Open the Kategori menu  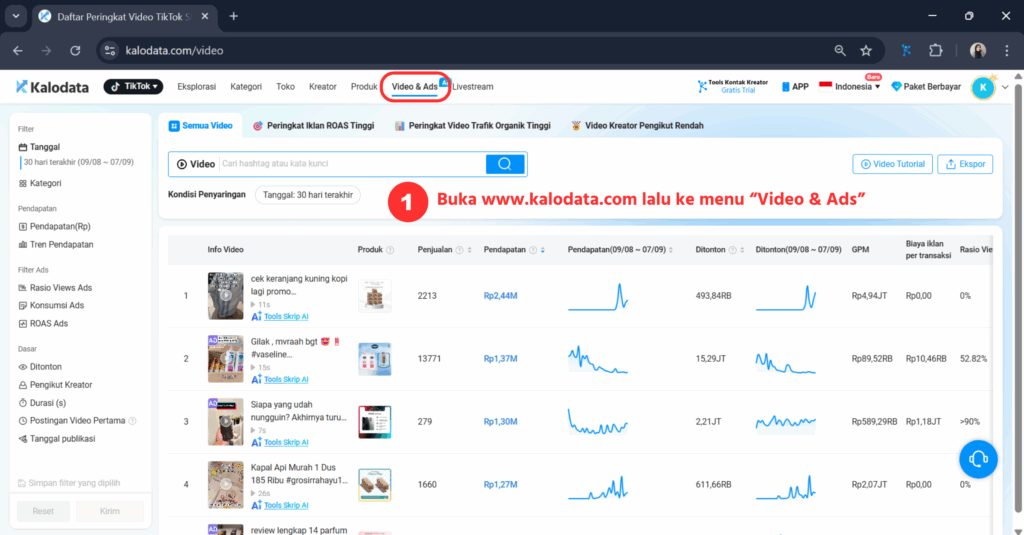(246, 87)
